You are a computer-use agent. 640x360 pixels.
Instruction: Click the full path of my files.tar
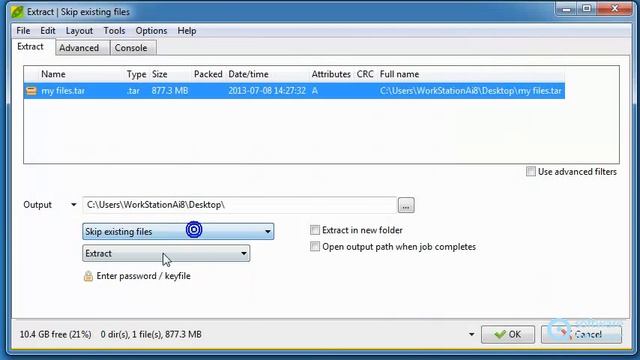click(471, 91)
